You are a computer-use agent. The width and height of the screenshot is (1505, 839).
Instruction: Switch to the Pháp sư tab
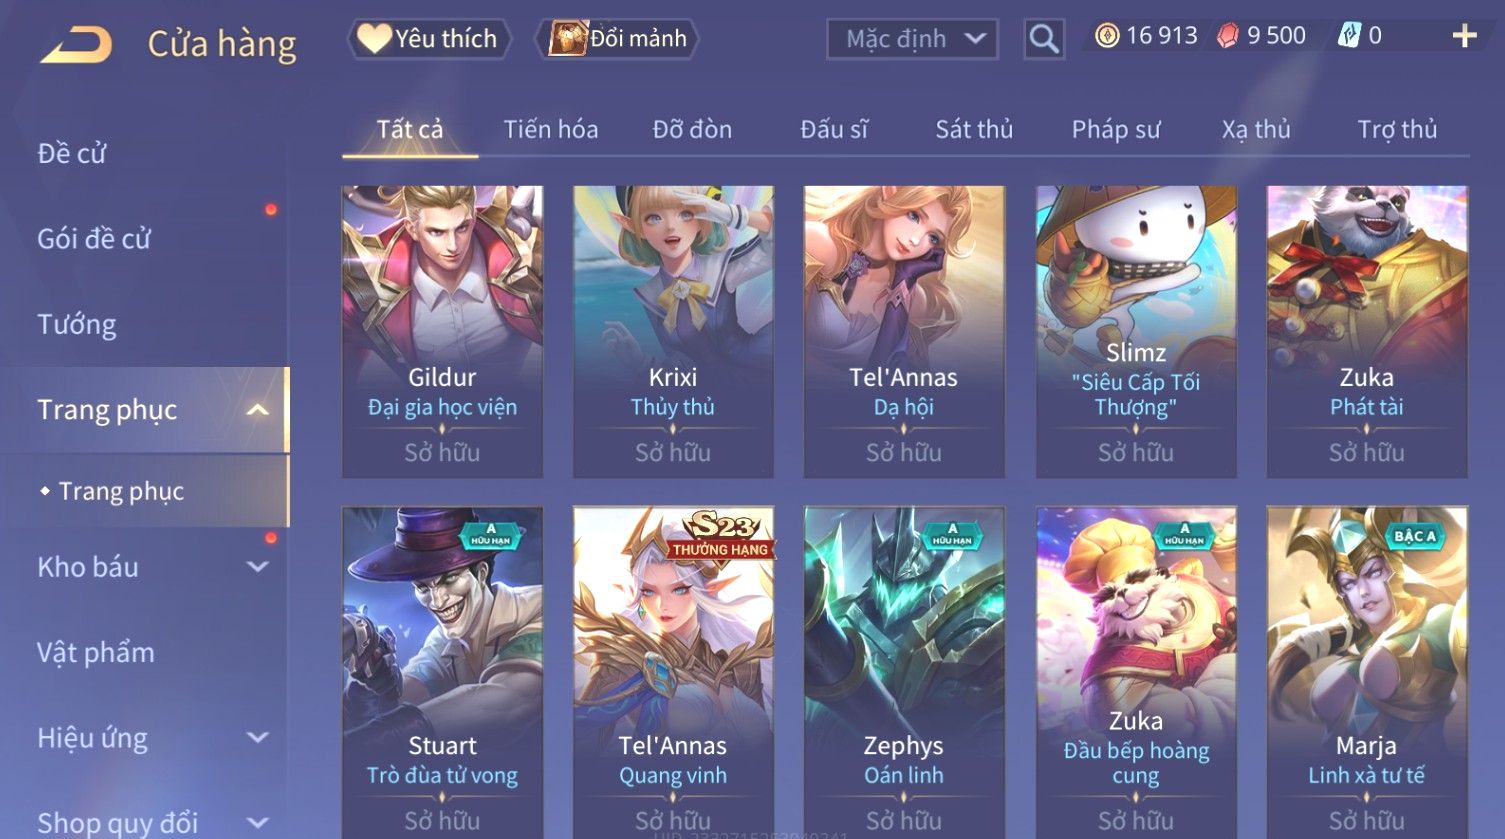1116,129
